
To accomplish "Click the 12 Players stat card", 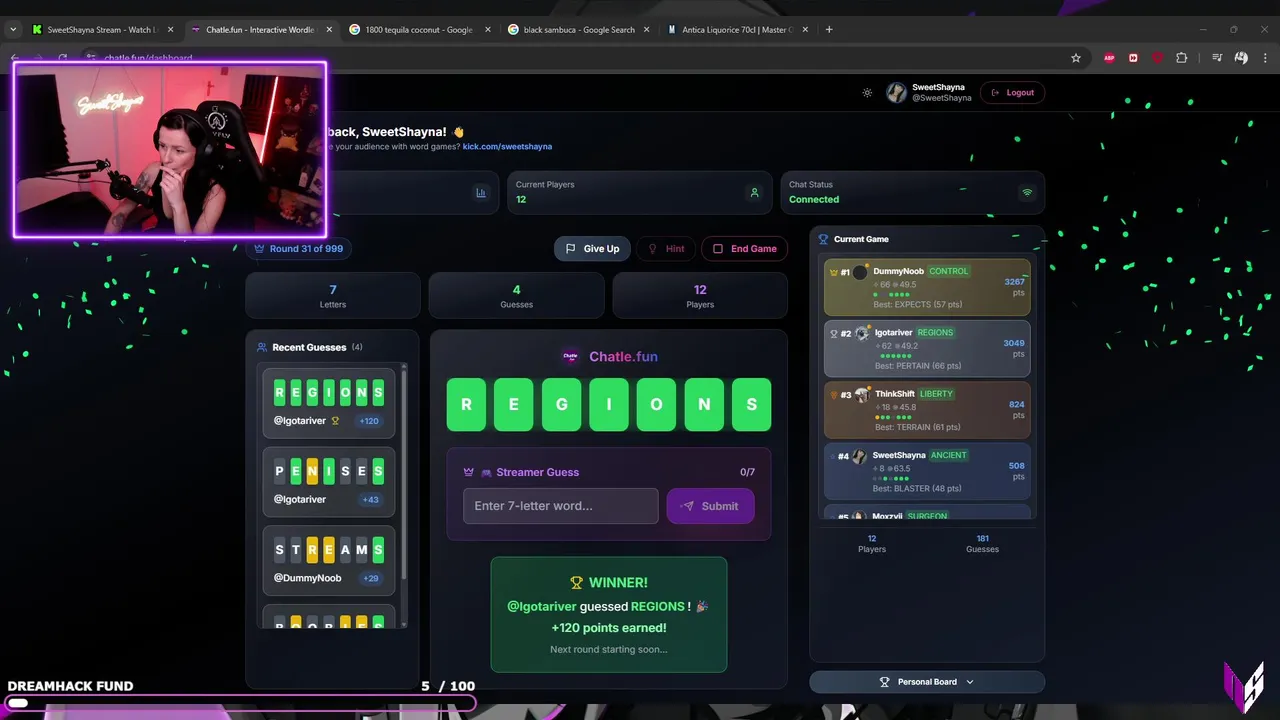I will (700, 296).
